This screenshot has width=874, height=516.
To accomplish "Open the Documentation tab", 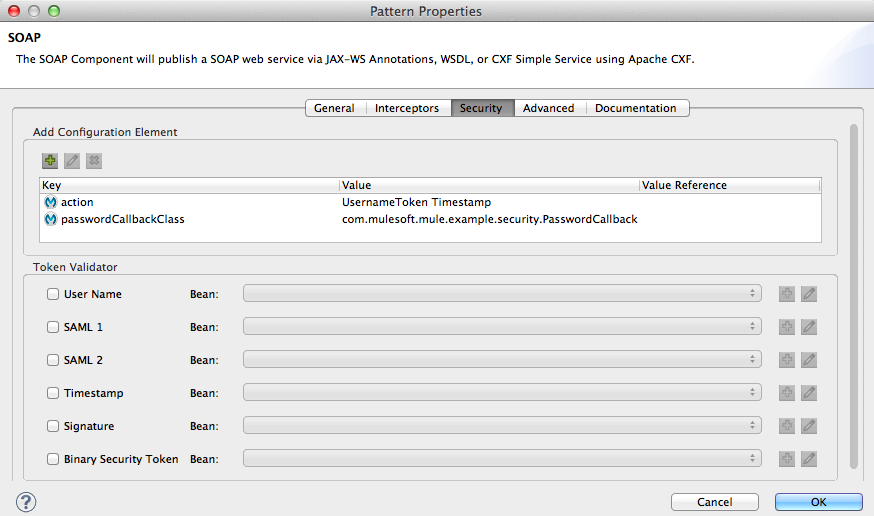I will click(x=635, y=108).
